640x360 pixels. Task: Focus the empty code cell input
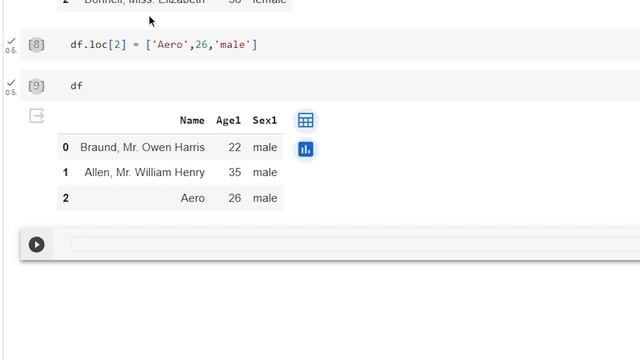tap(355, 244)
